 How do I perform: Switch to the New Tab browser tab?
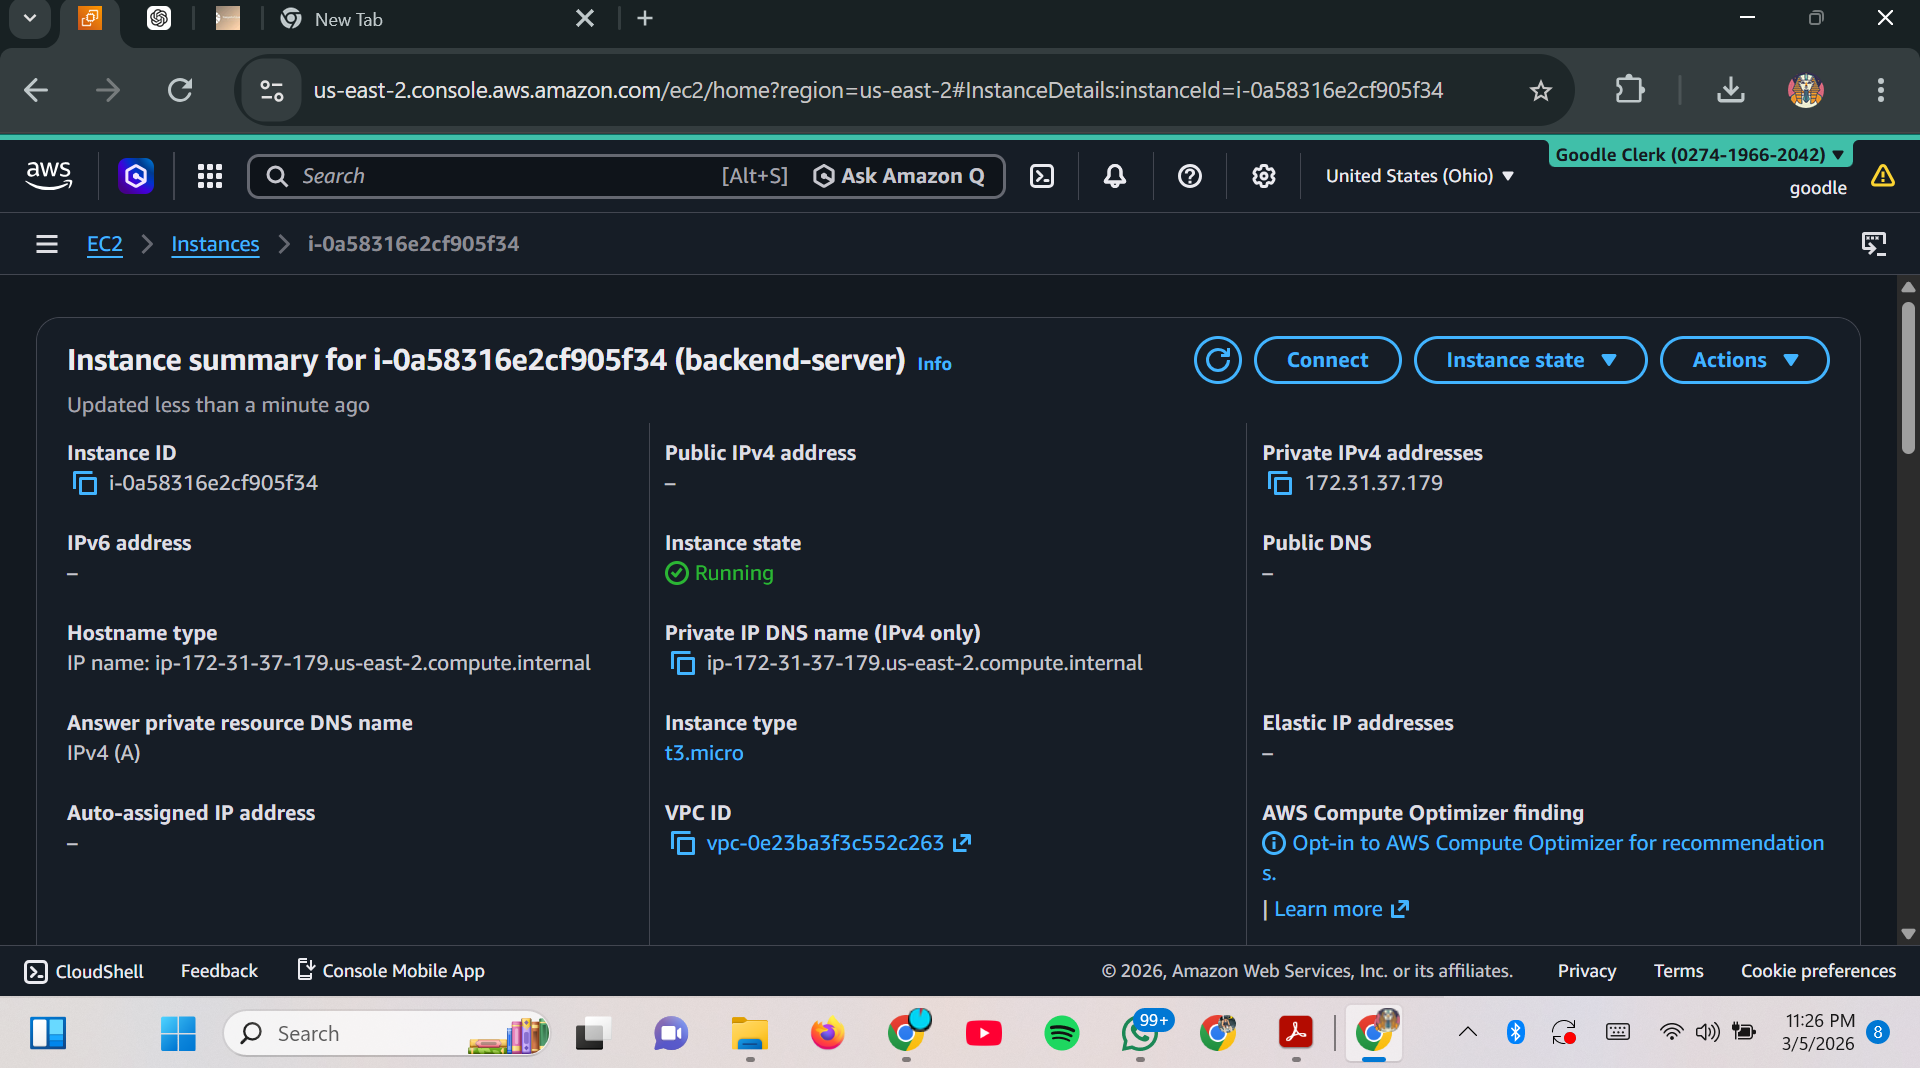click(440, 19)
